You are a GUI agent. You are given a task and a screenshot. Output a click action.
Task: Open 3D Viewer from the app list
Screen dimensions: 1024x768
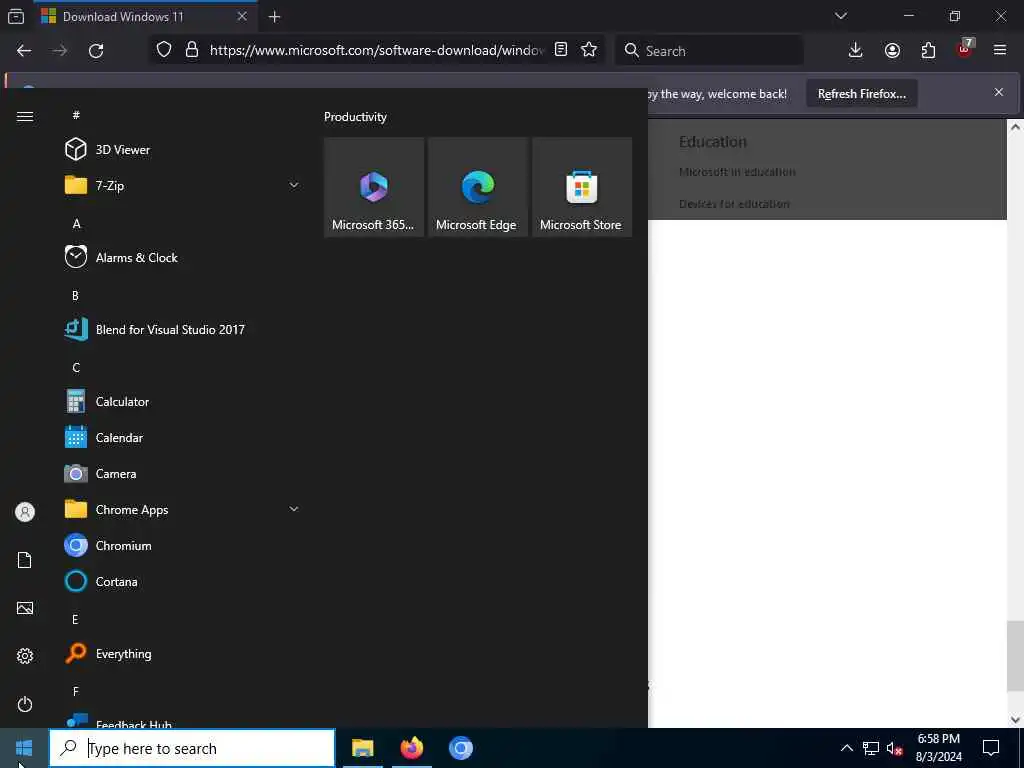click(182, 150)
